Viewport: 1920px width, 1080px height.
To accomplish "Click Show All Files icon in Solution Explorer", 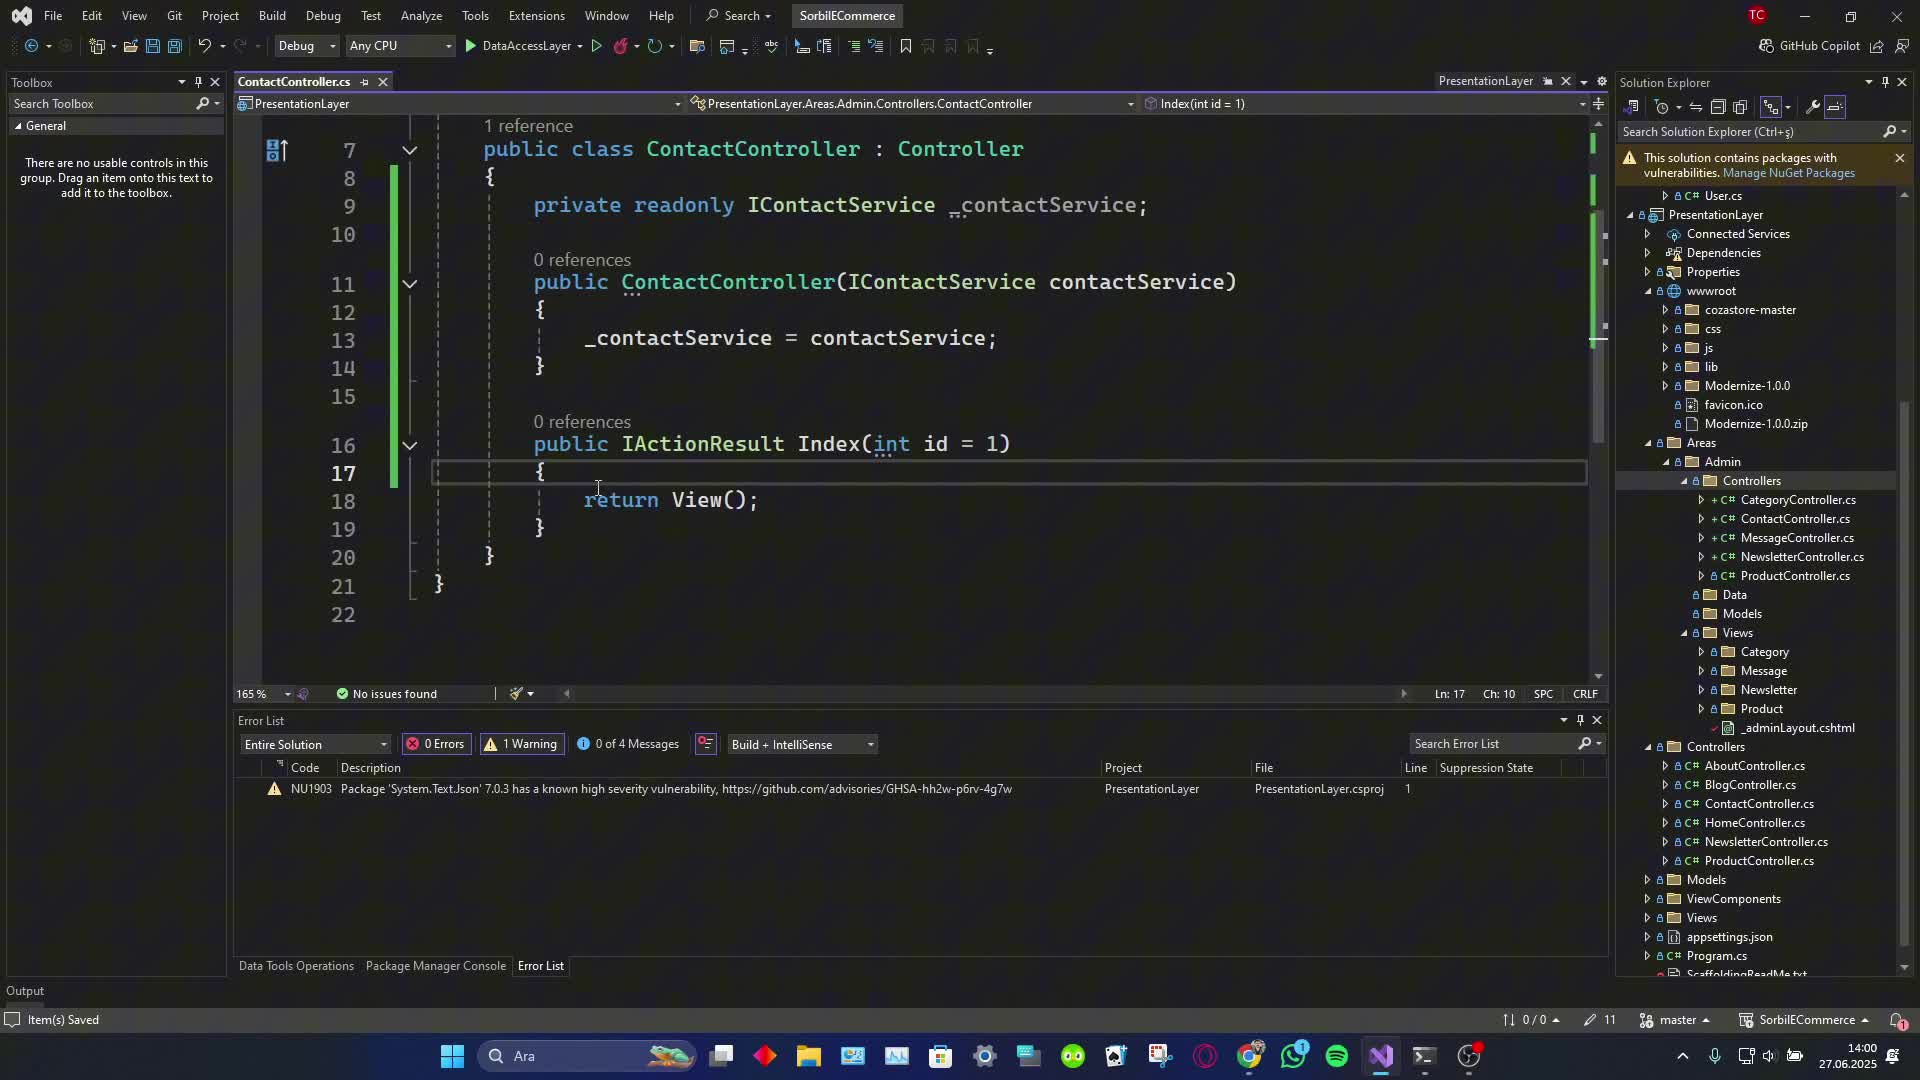I will pyautogui.click(x=1740, y=107).
